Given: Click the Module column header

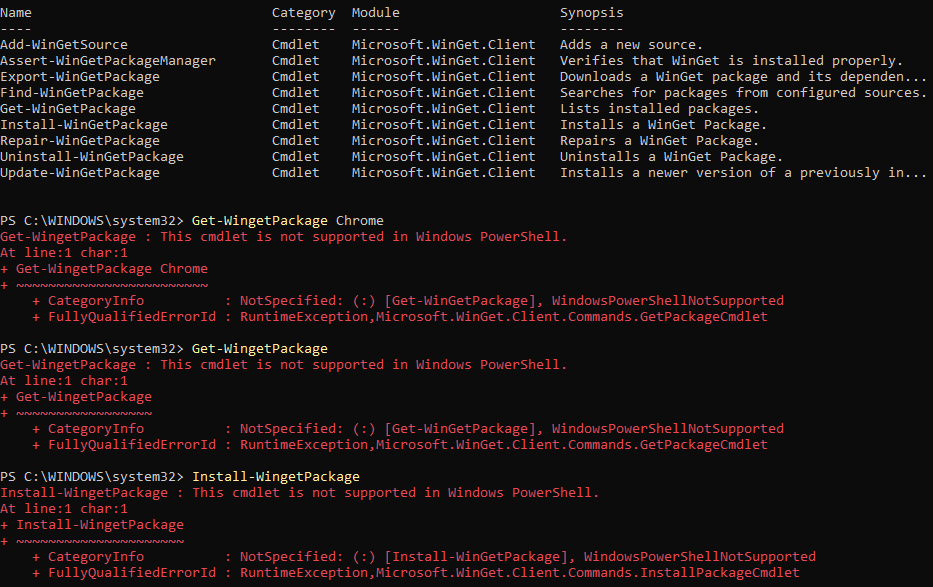Looking at the screenshot, I should (375, 12).
